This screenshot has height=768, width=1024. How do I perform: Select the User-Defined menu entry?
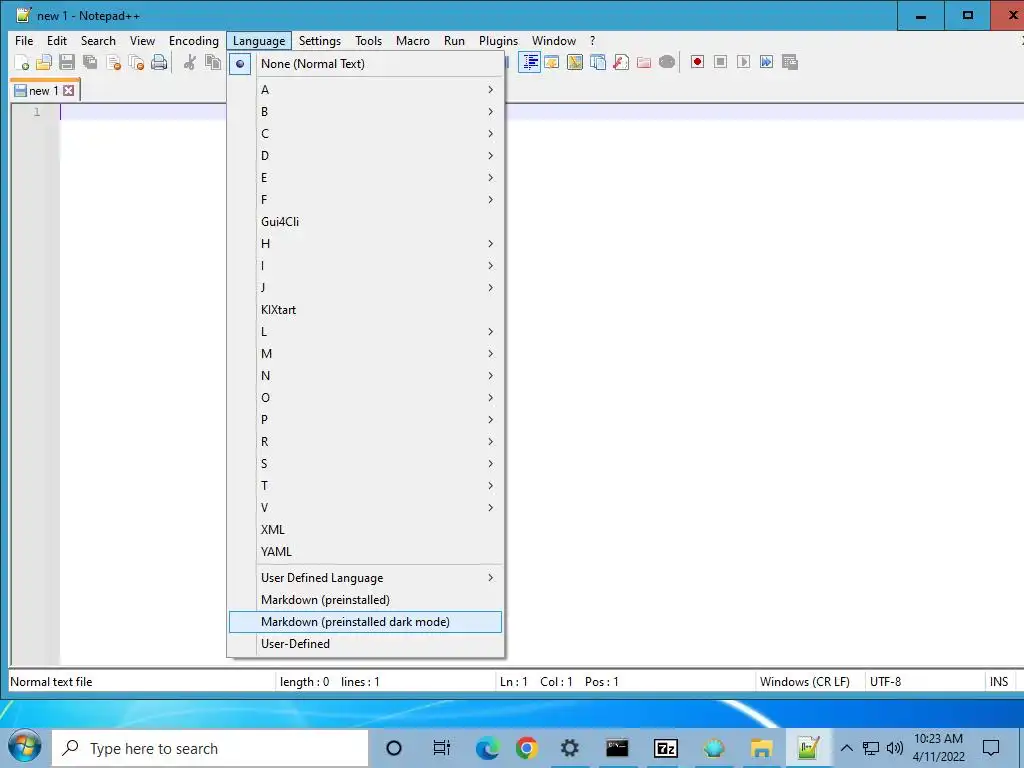point(366,644)
